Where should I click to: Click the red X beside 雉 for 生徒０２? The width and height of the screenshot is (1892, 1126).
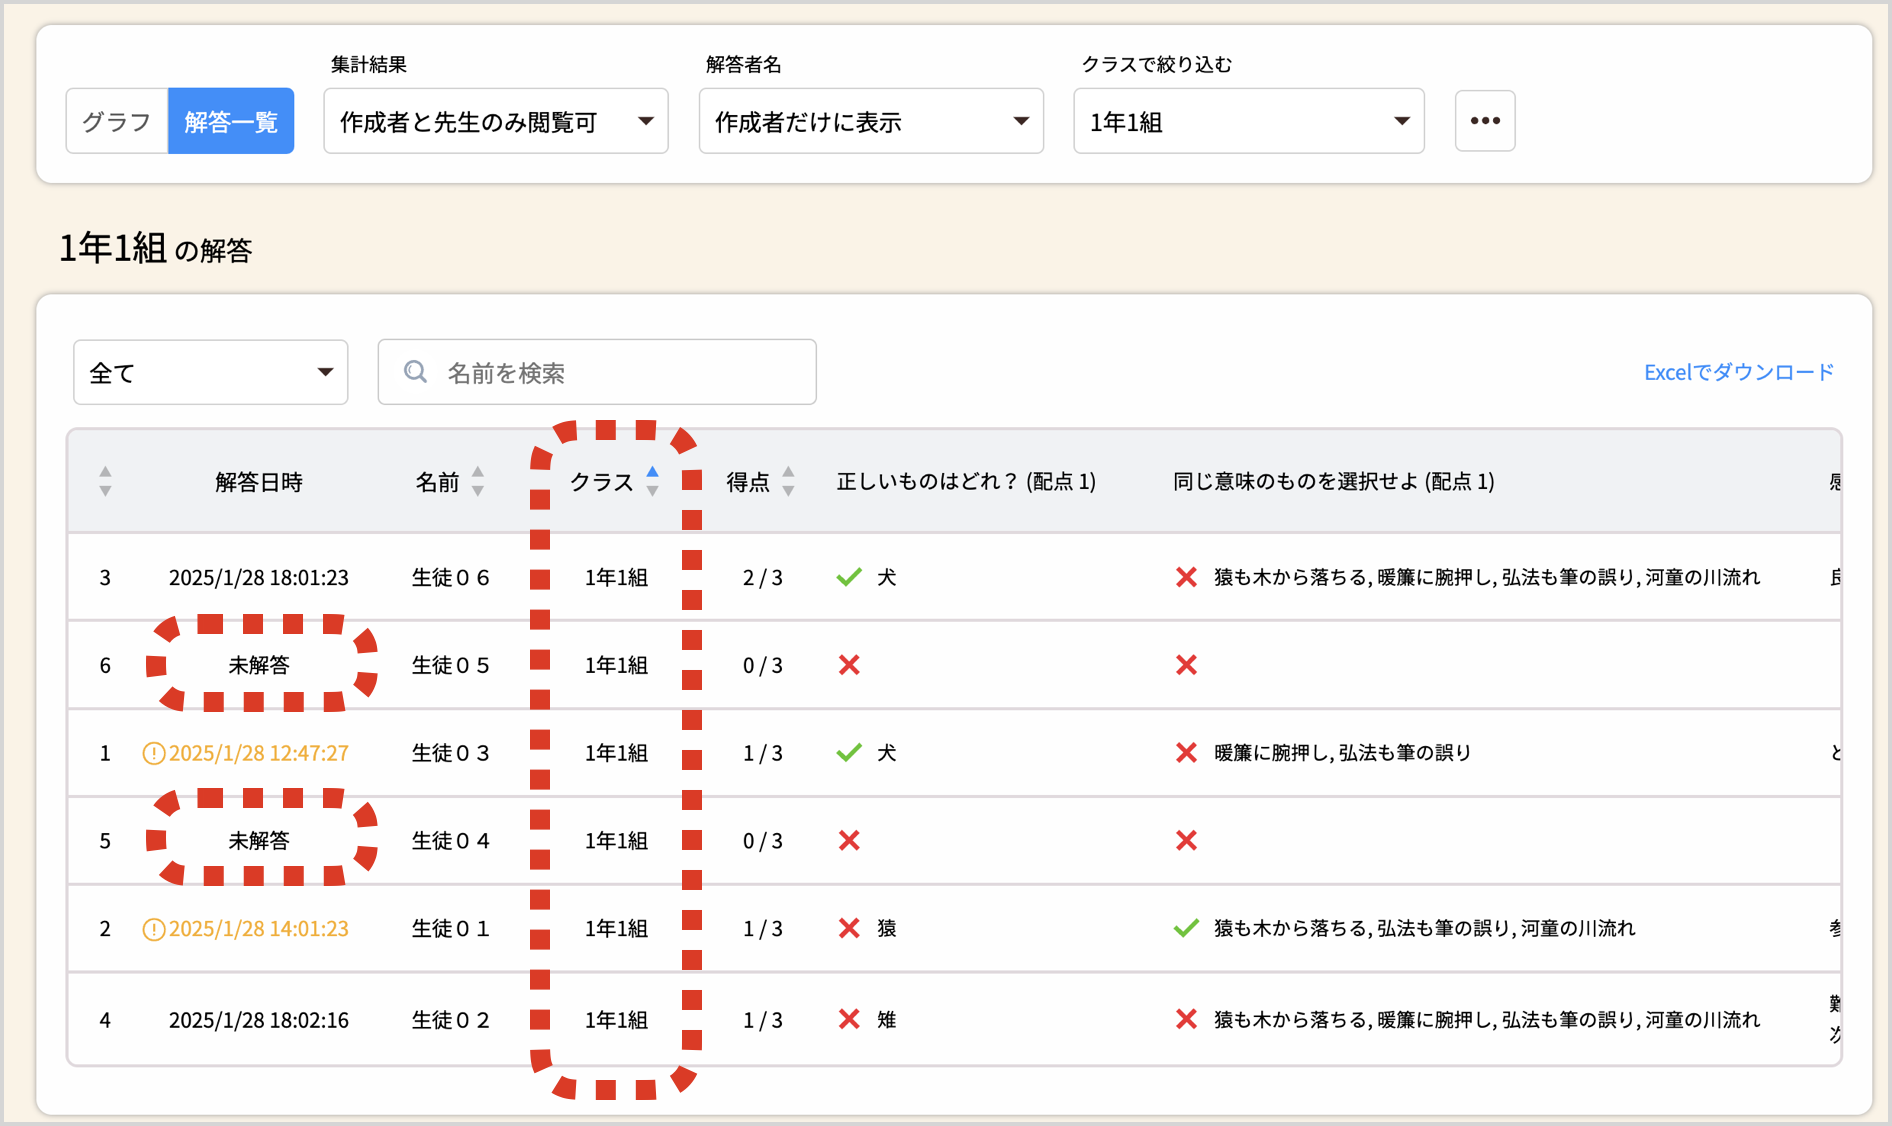849,1019
